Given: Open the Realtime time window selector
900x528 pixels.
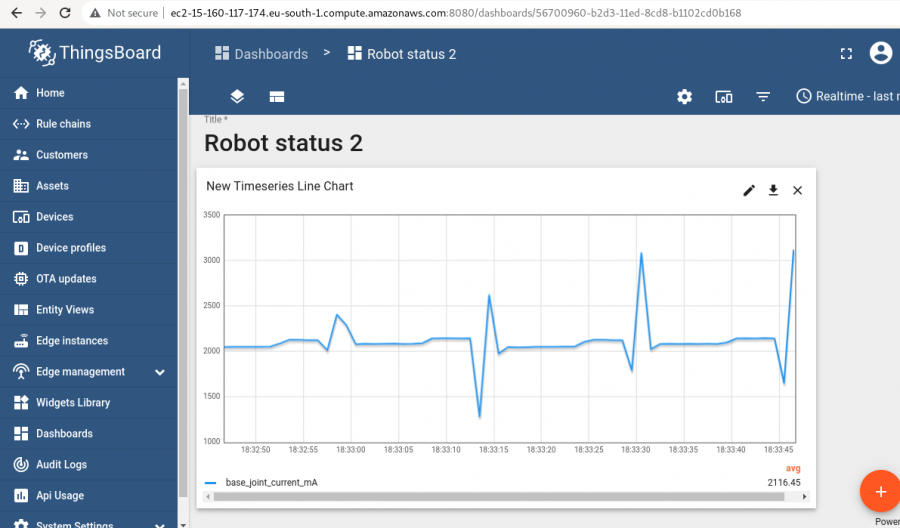Looking at the screenshot, I should tap(847, 97).
